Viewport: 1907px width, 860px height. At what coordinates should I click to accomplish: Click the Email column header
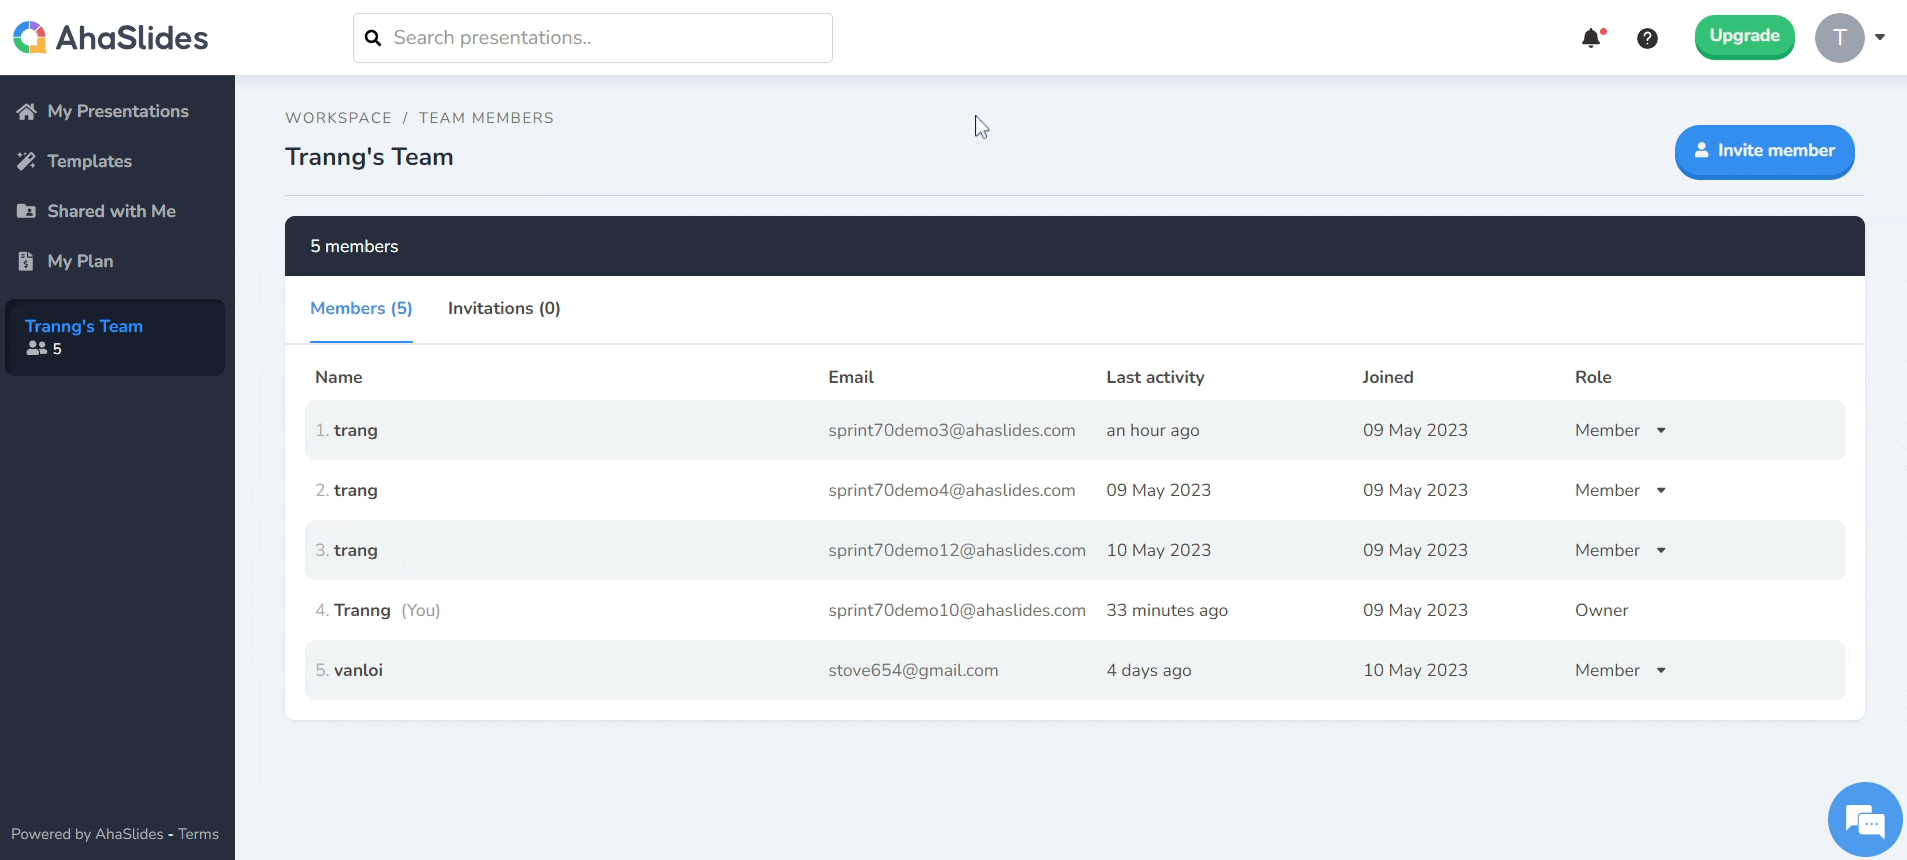coord(851,377)
